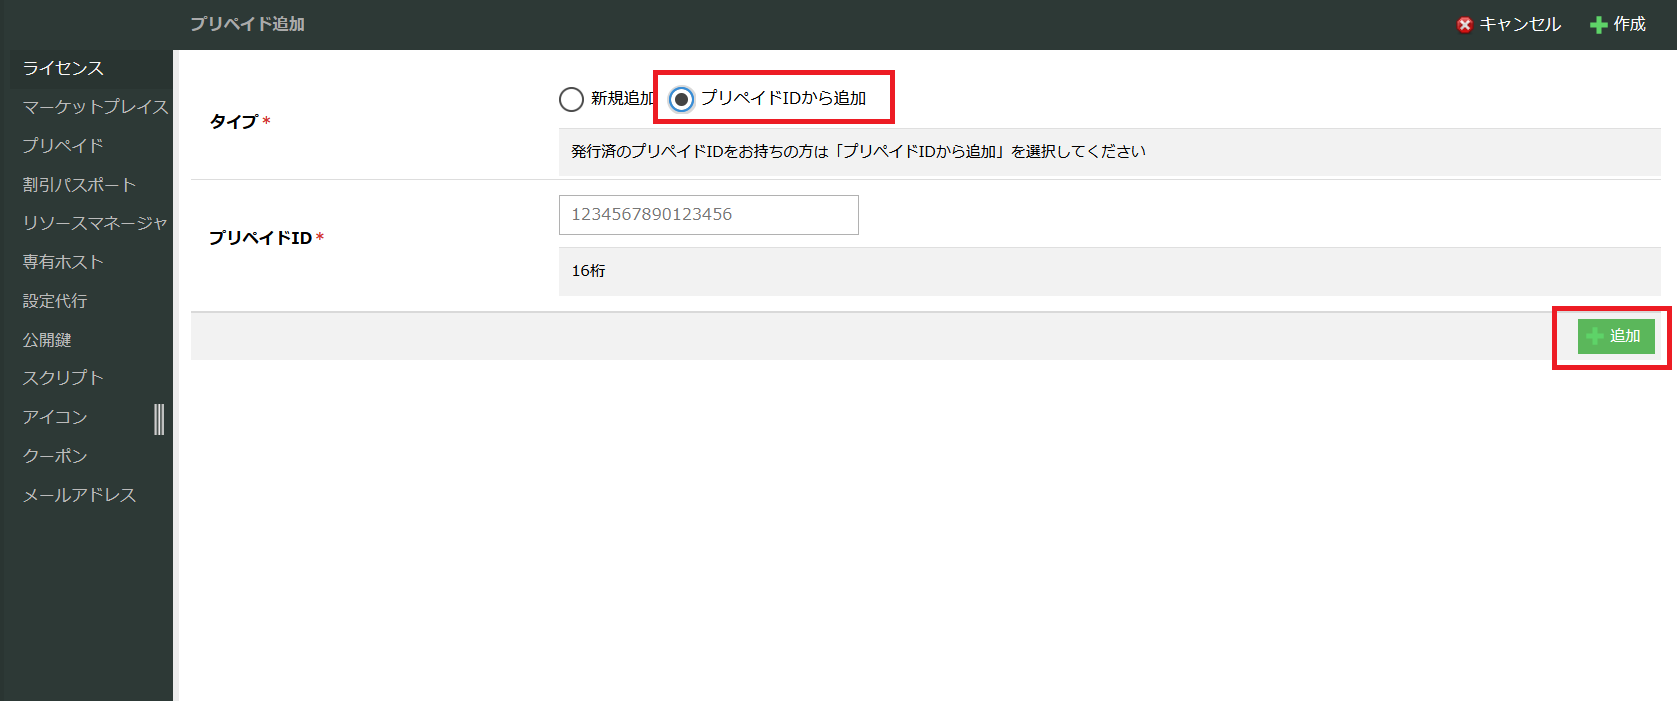1677x701 pixels.
Task: Go to 公開鍵 section
Action: (47, 340)
